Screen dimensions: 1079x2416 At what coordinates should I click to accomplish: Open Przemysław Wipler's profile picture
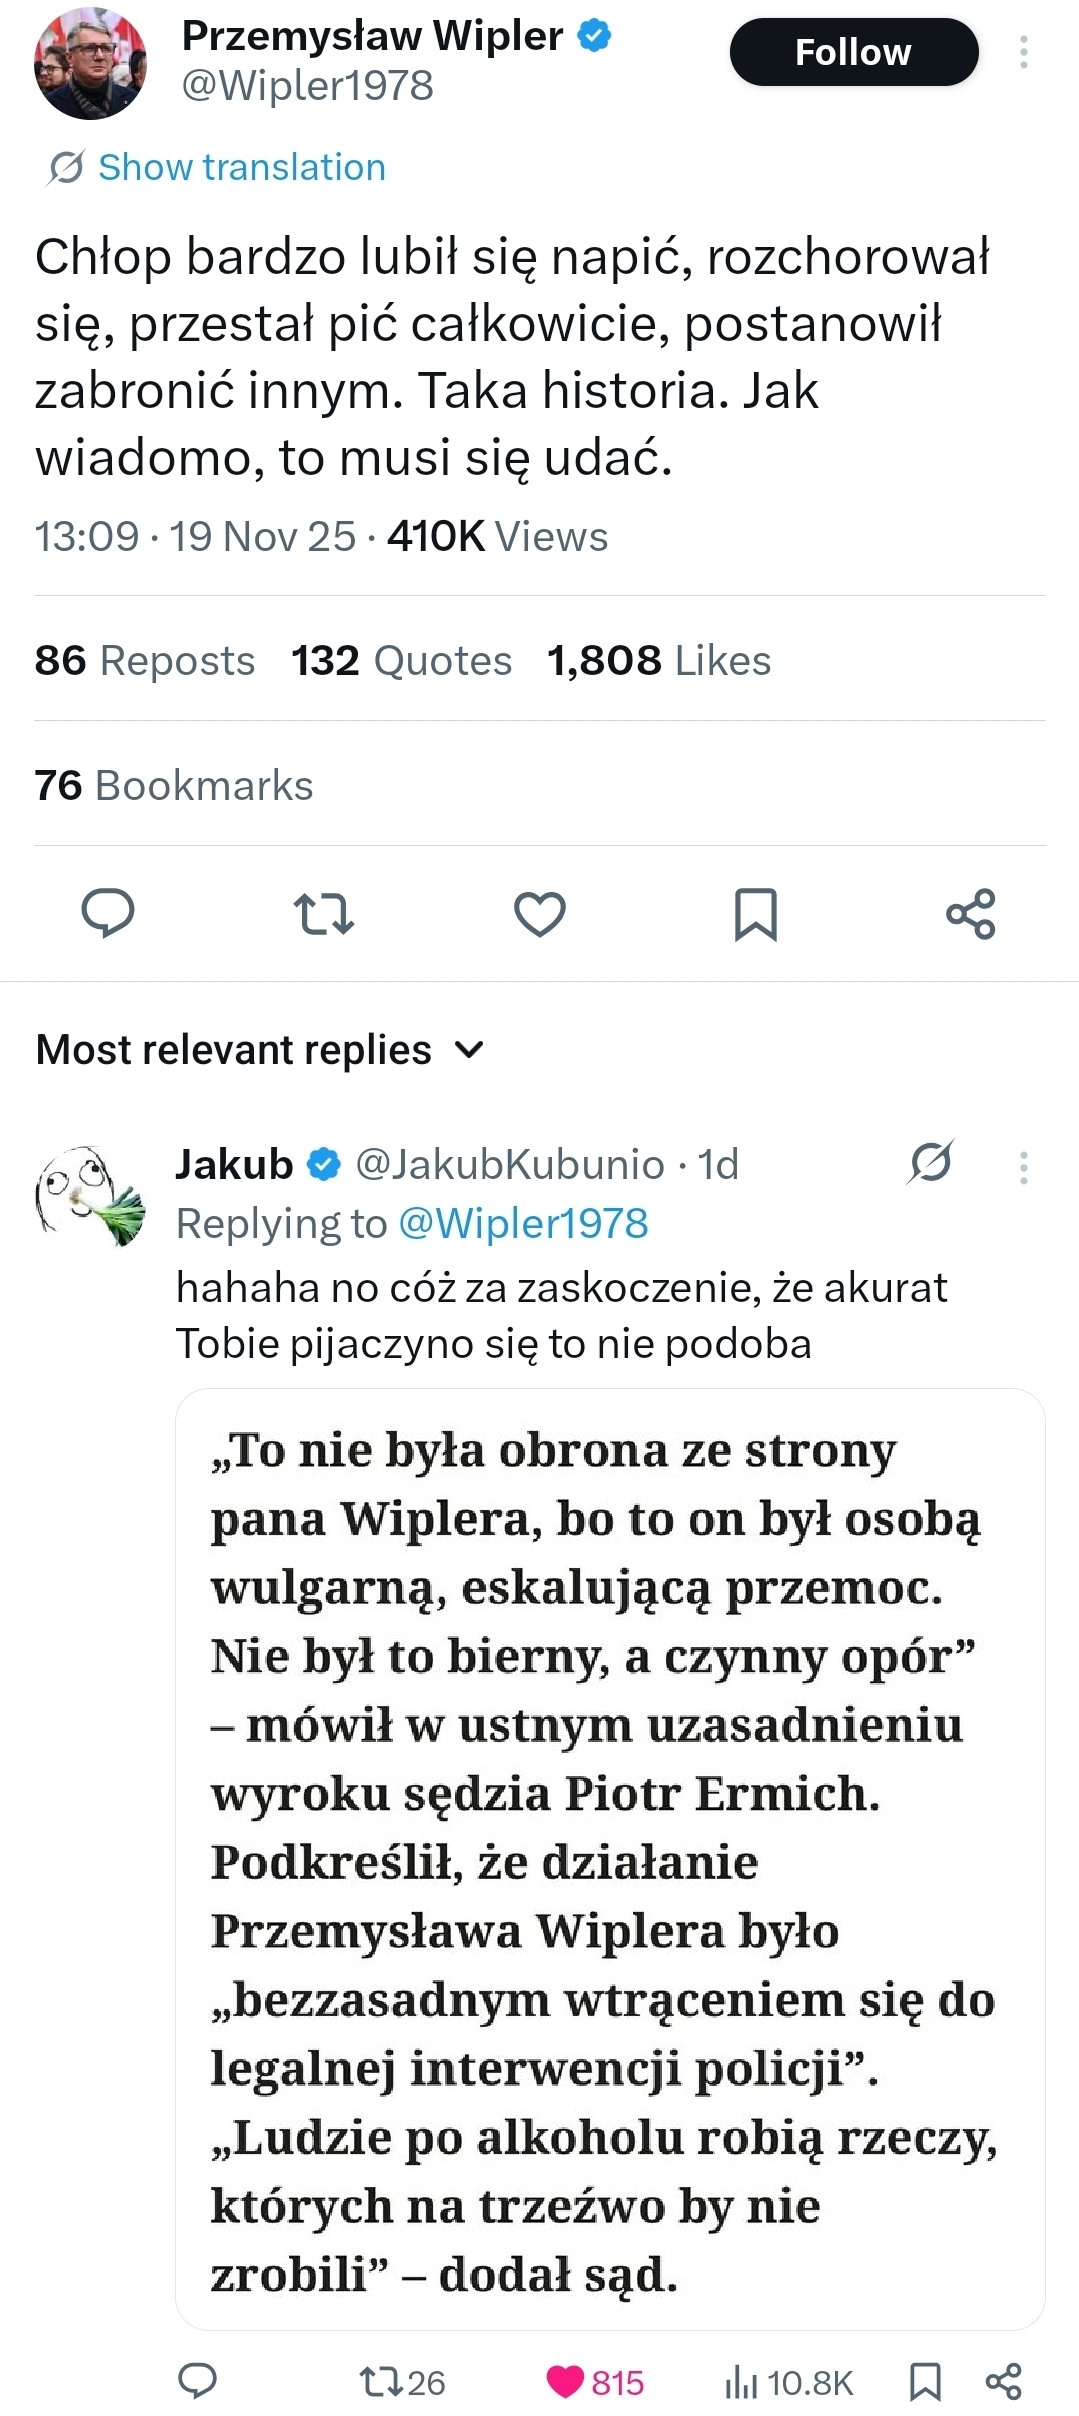[x=90, y=63]
